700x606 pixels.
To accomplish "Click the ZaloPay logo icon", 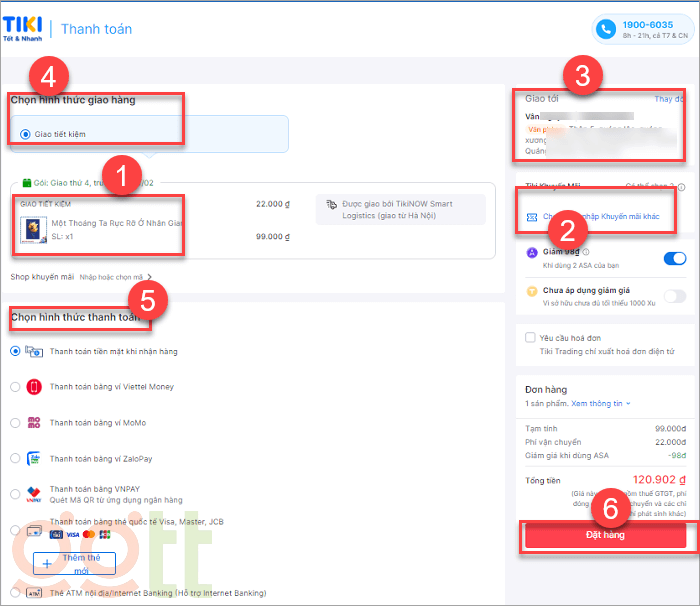I will coord(34,458).
